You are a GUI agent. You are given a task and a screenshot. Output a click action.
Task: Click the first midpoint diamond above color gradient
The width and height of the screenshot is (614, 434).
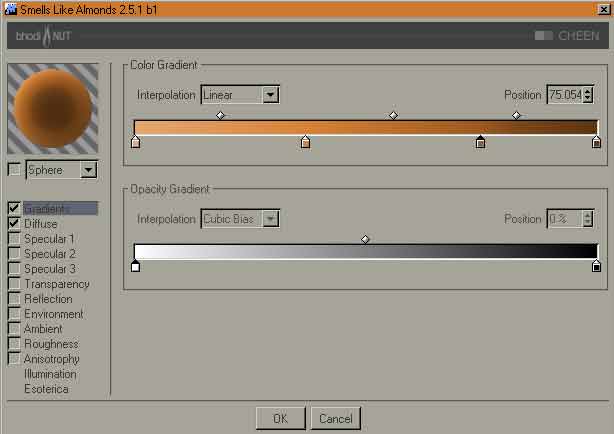220,115
